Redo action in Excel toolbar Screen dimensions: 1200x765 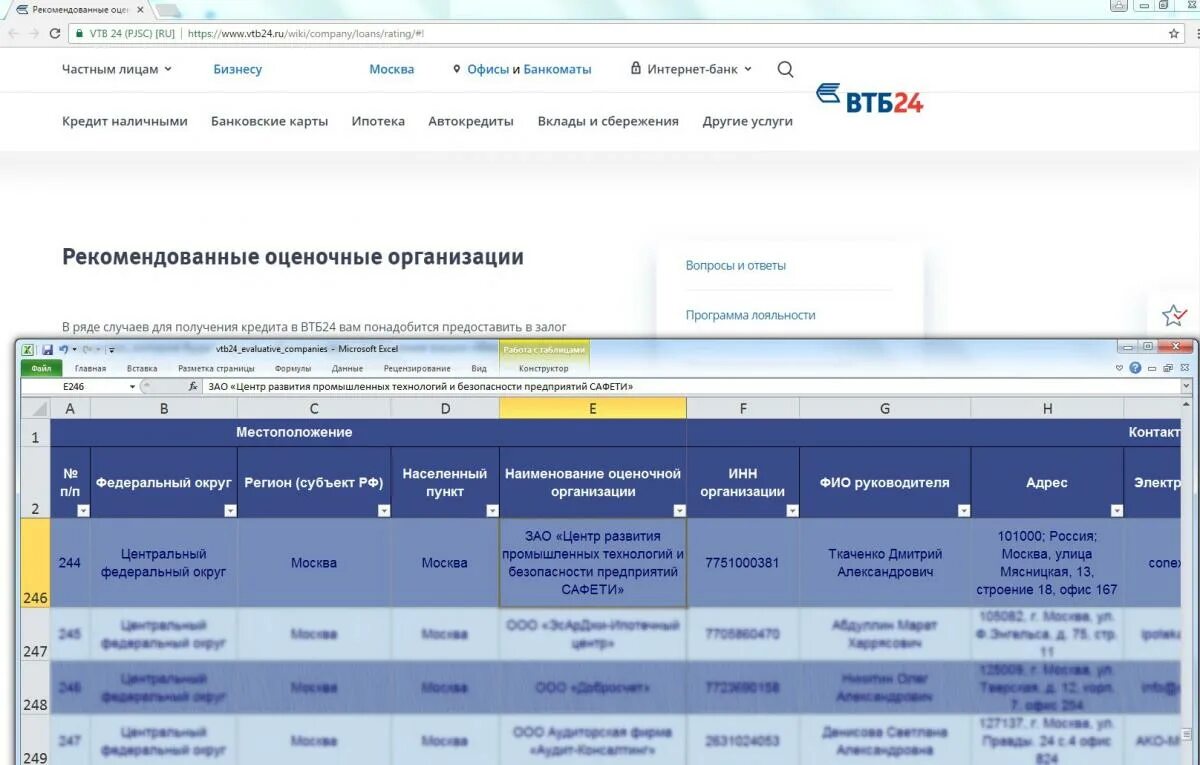point(87,350)
